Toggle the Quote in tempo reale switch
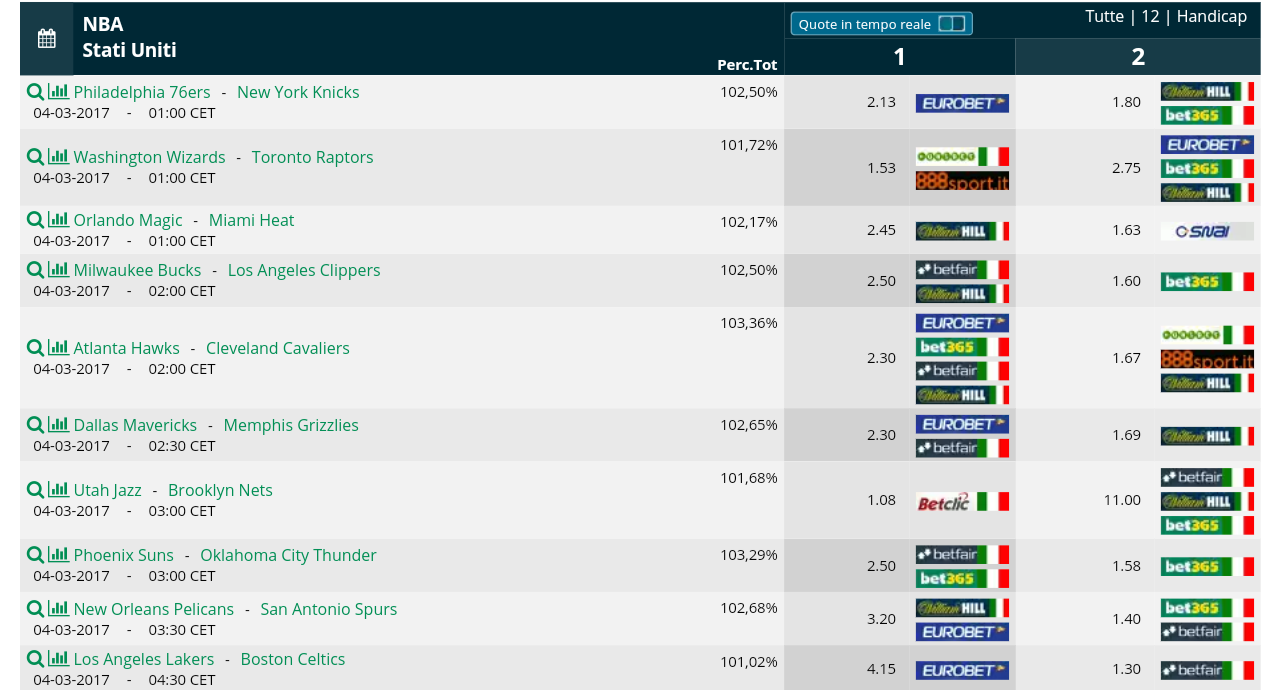Screen dimensions: 1279x690 952,24
